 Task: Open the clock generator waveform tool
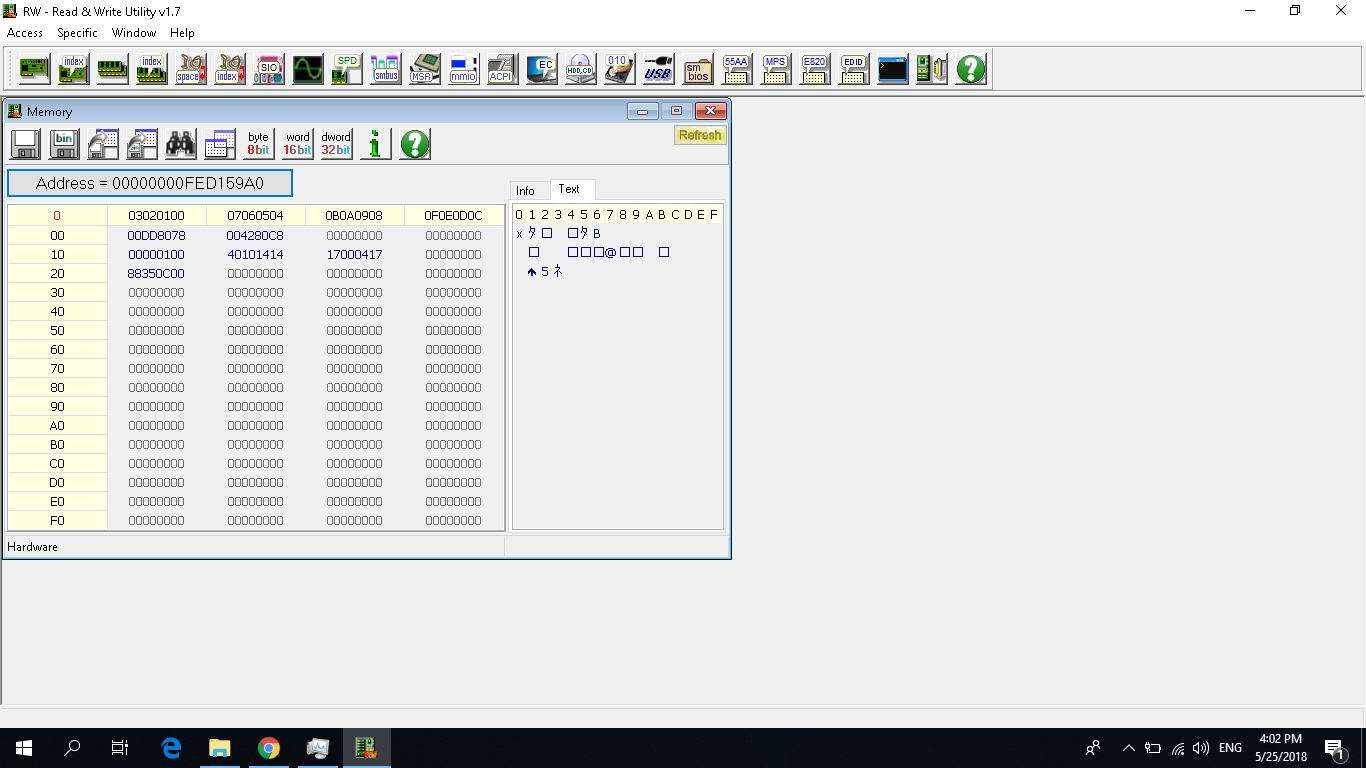pos(307,69)
